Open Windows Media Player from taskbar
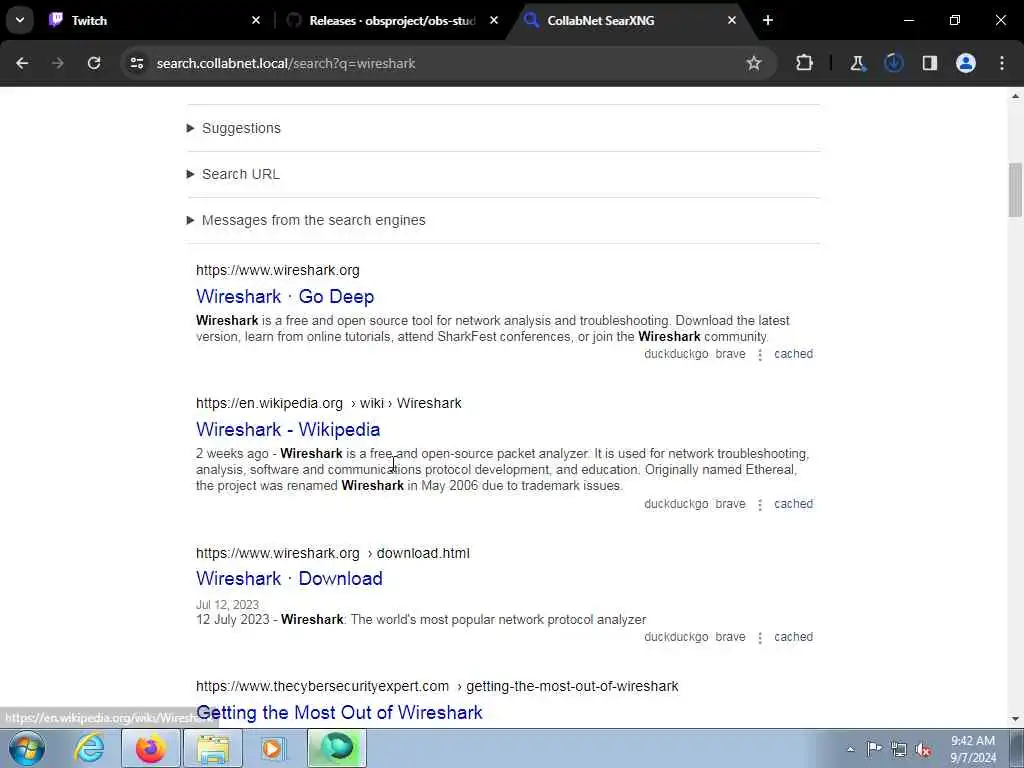 (x=273, y=748)
